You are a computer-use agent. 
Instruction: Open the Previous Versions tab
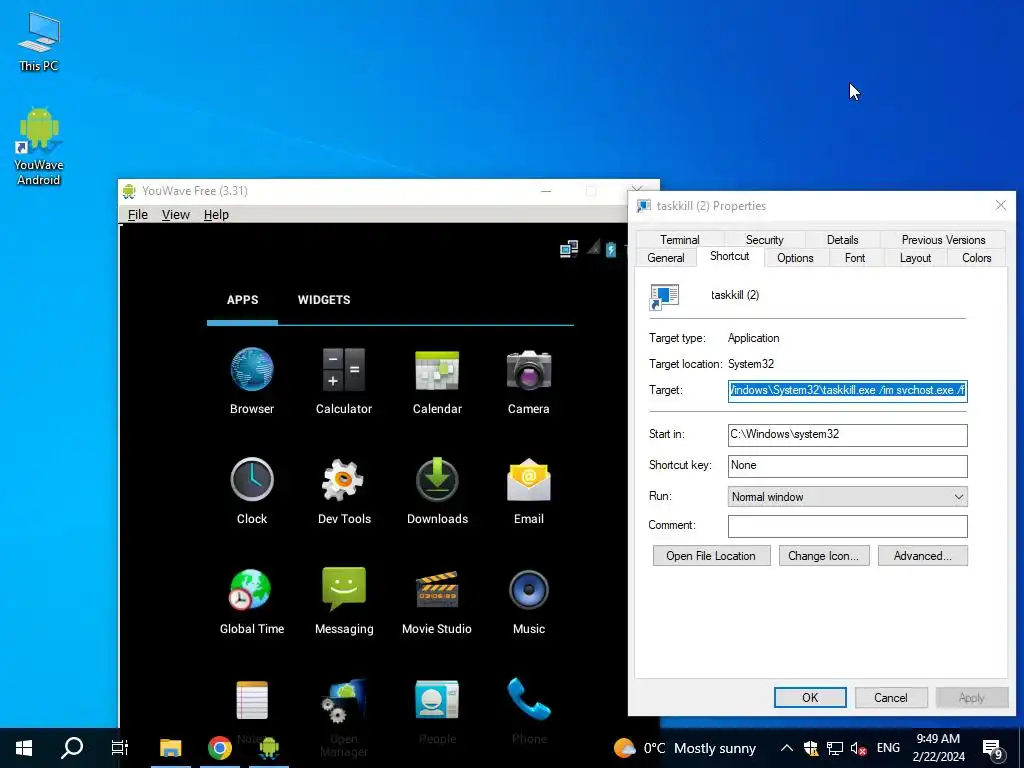click(x=943, y=240)
